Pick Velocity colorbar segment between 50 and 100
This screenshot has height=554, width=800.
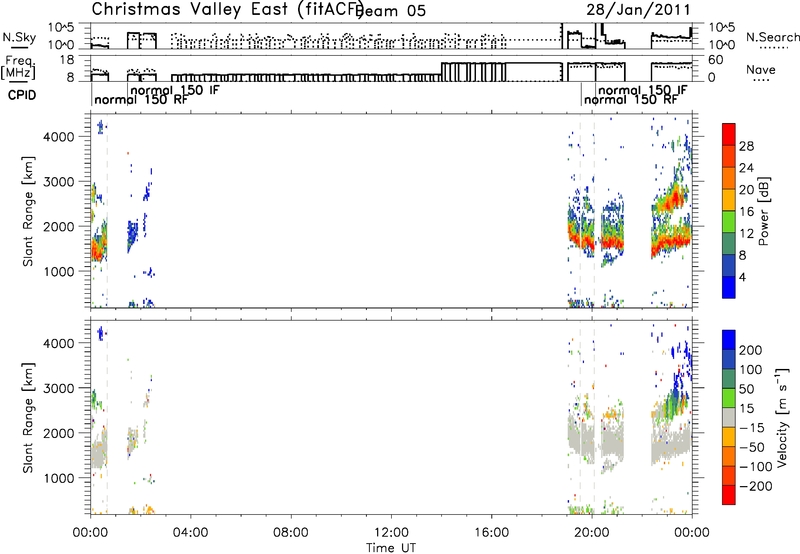tap(729, 379)
